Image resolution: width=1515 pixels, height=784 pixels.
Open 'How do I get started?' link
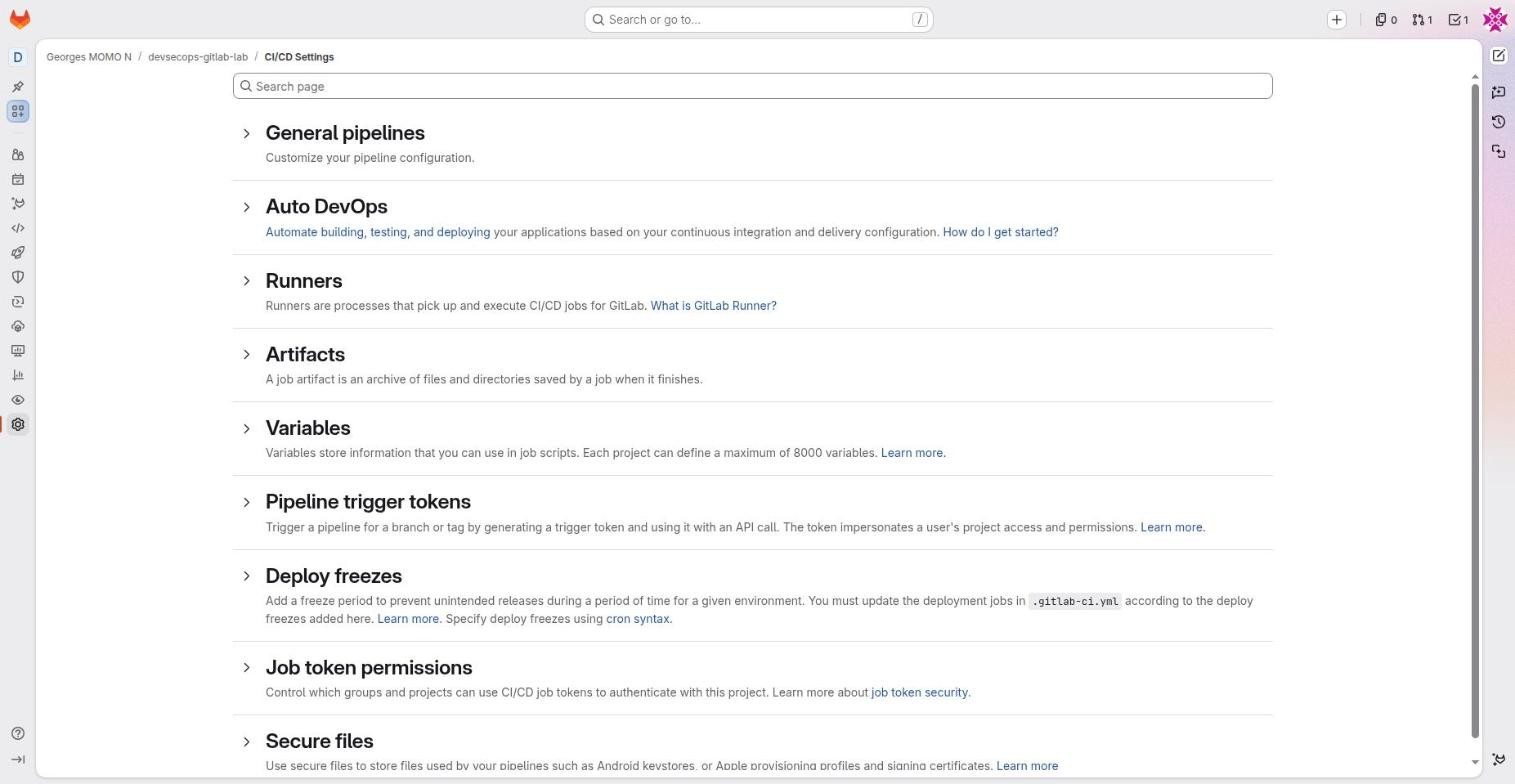[x=1000, y=232]
